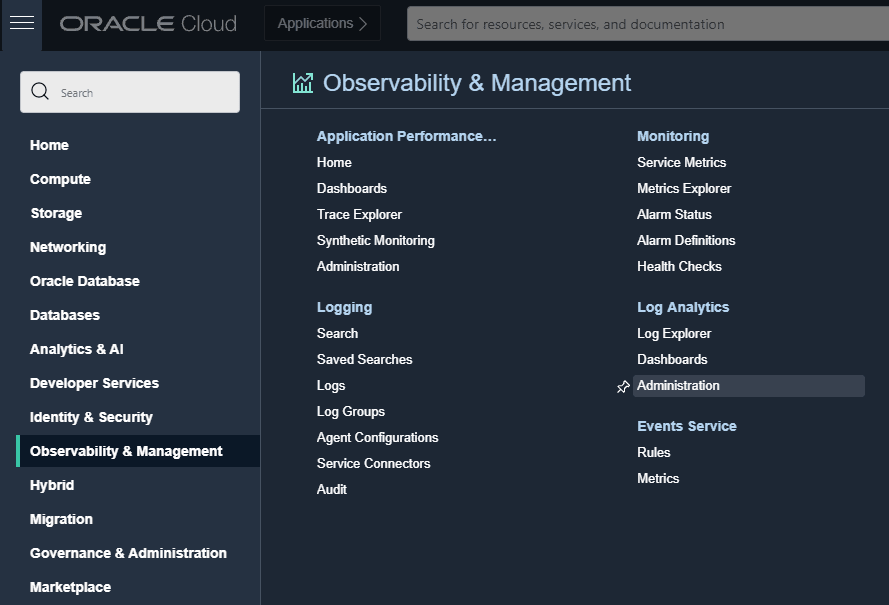
Task: Select Compute in the left menu
Action: tap(60, 179)
